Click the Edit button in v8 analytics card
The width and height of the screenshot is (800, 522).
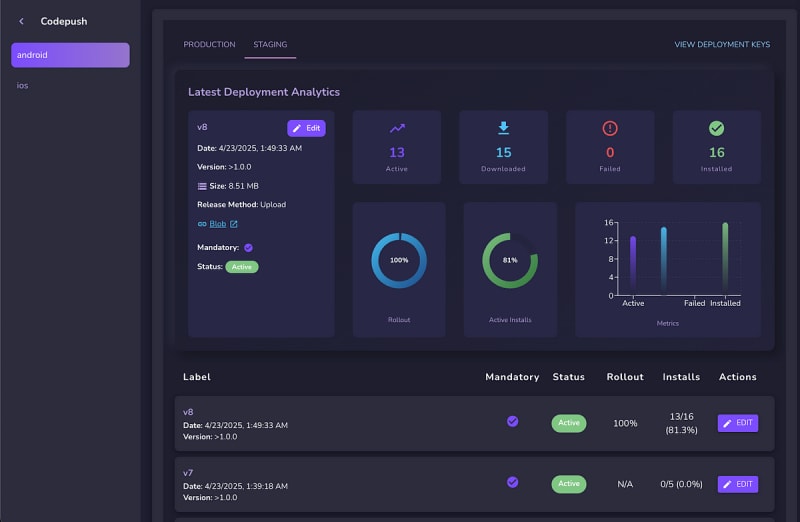(x=306, y=128)
